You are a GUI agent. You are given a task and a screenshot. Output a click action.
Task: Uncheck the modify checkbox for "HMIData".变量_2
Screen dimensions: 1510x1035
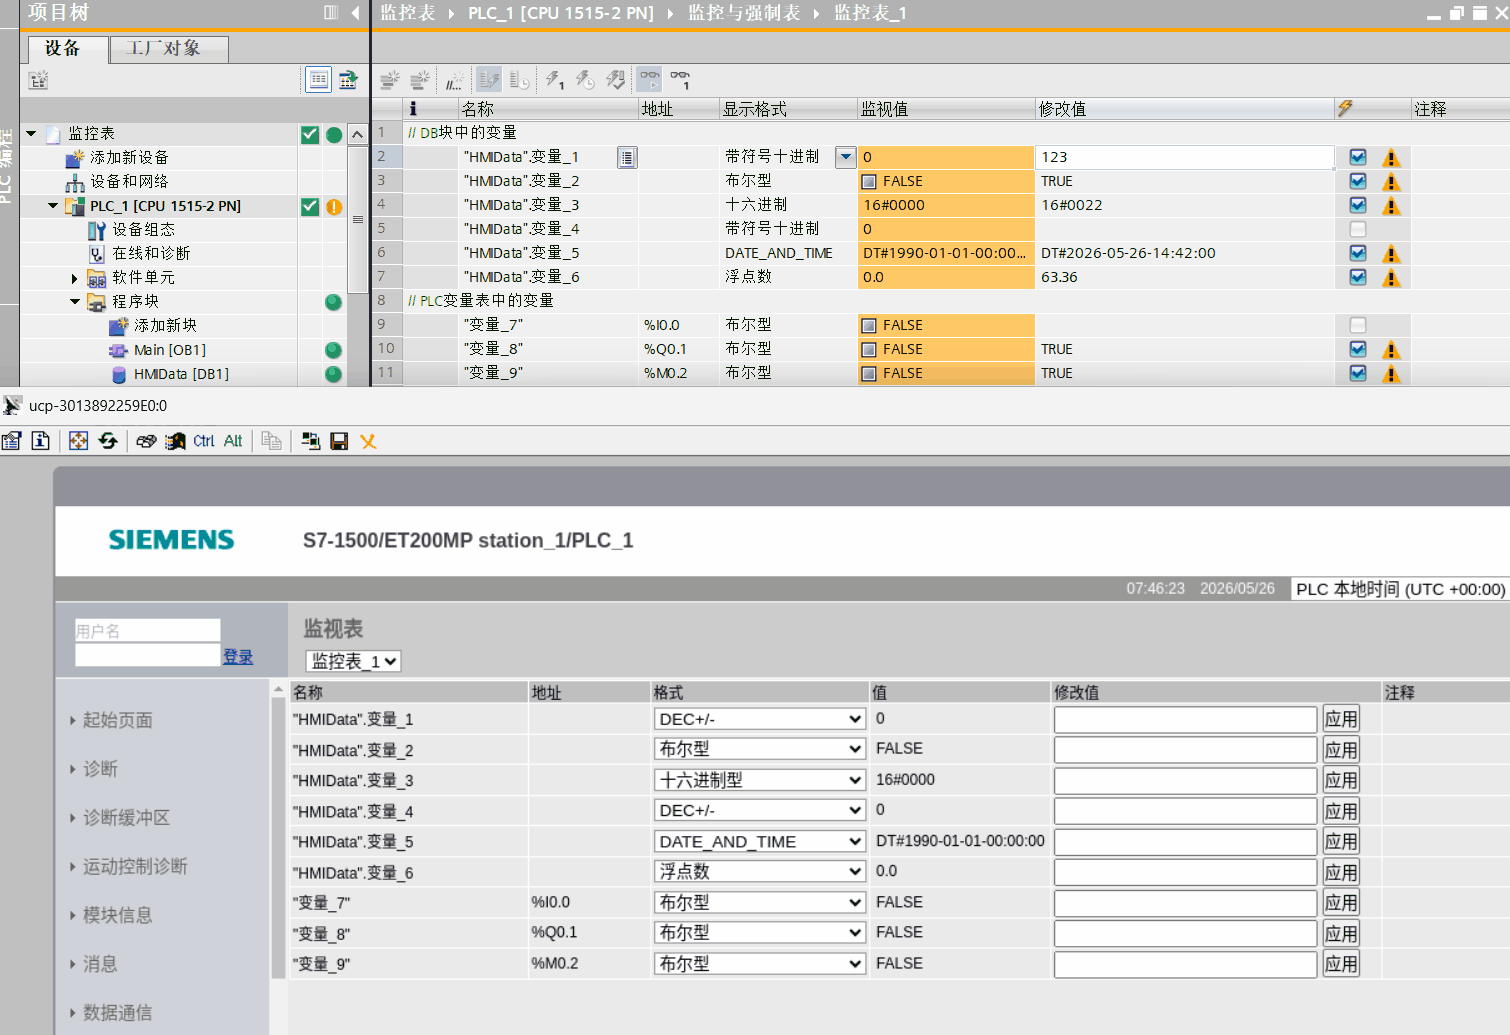coord(1357,181)
